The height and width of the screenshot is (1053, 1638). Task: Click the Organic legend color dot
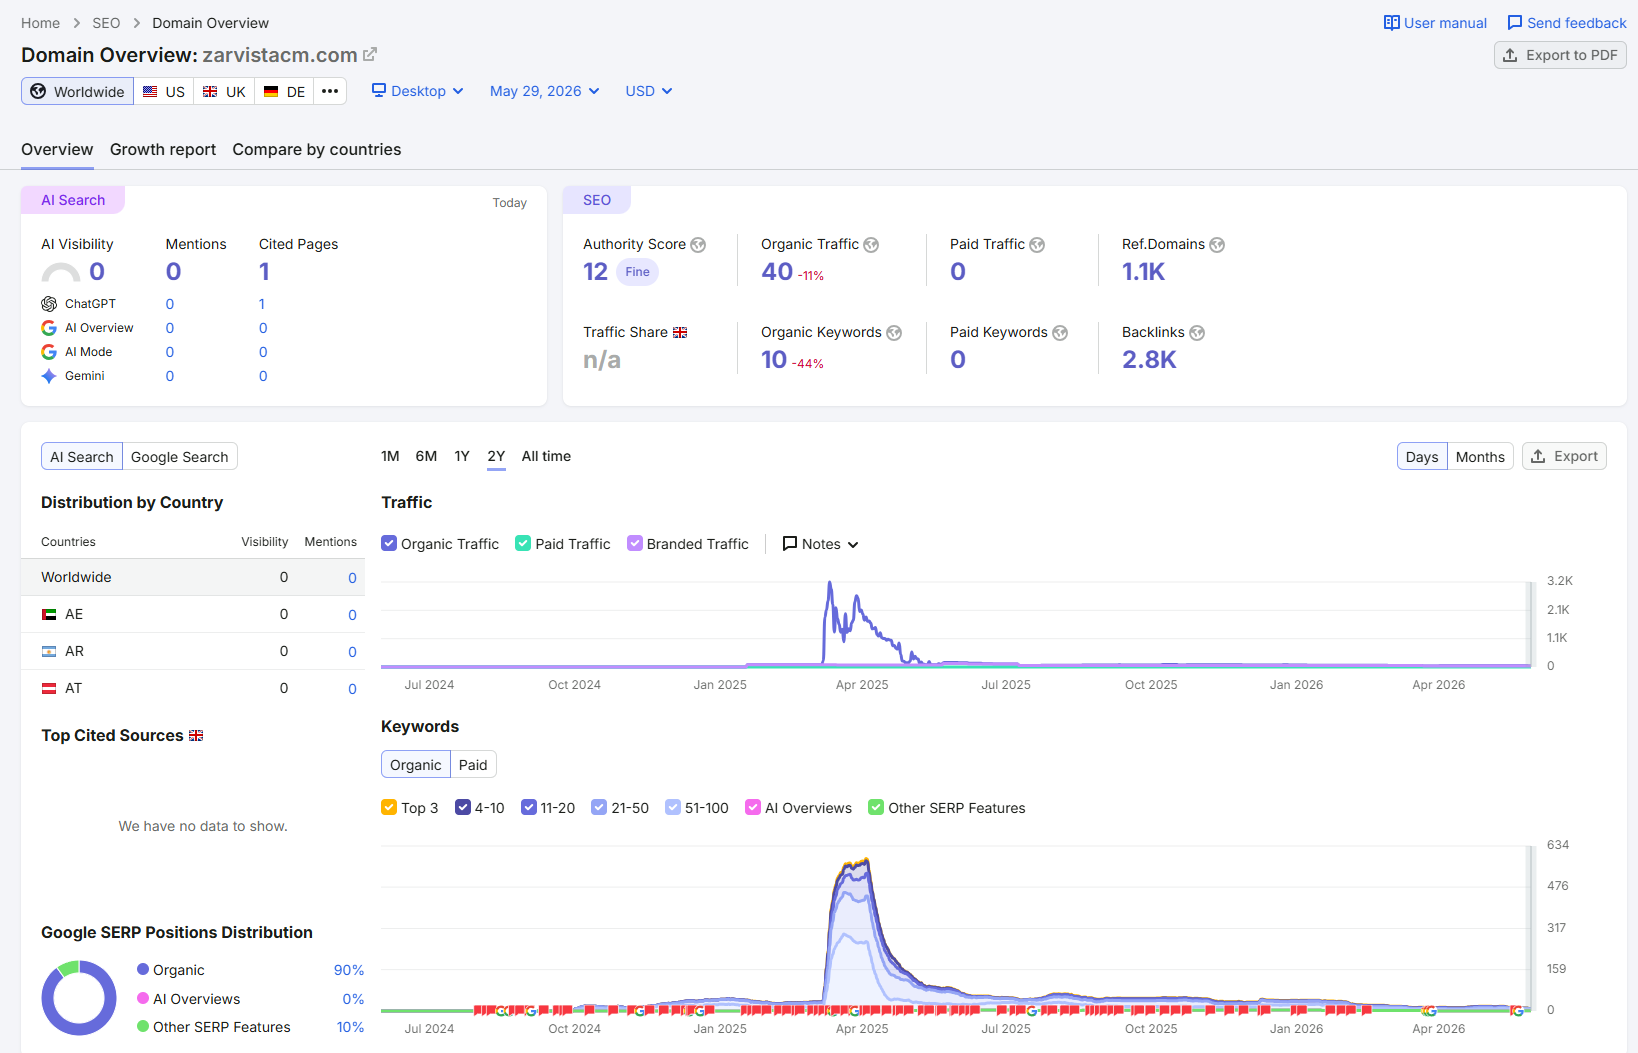pyautogui.click(x=143, y=969)
